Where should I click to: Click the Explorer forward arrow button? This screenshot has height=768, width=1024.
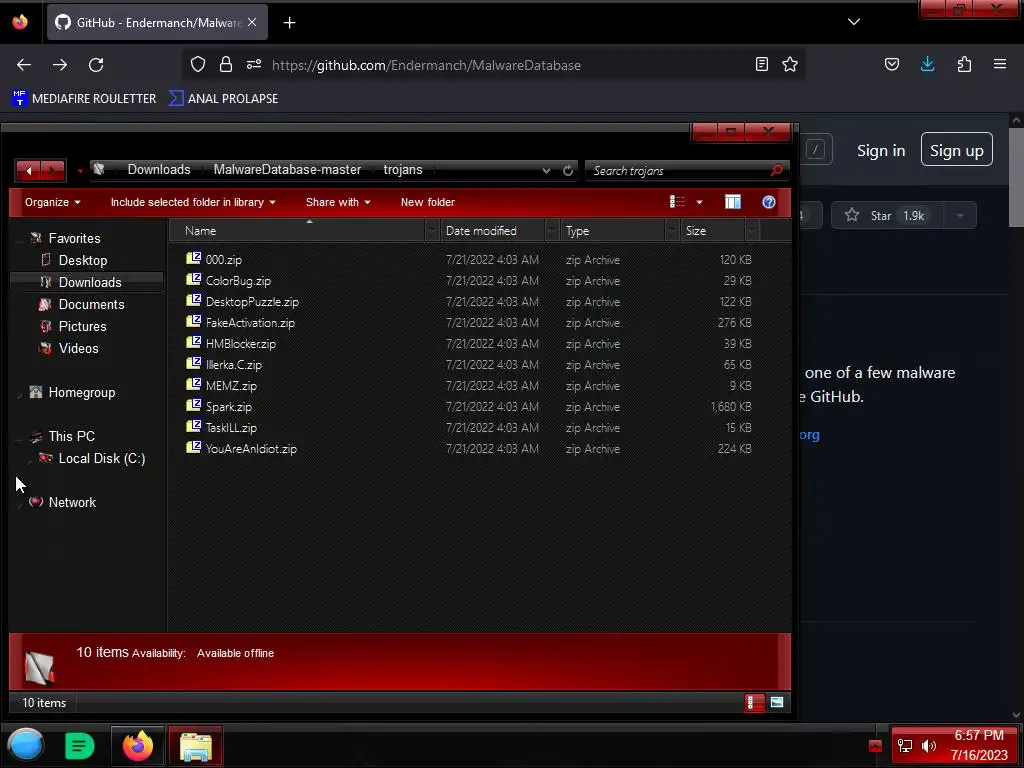pyautogui.click(x=52, y=170)
